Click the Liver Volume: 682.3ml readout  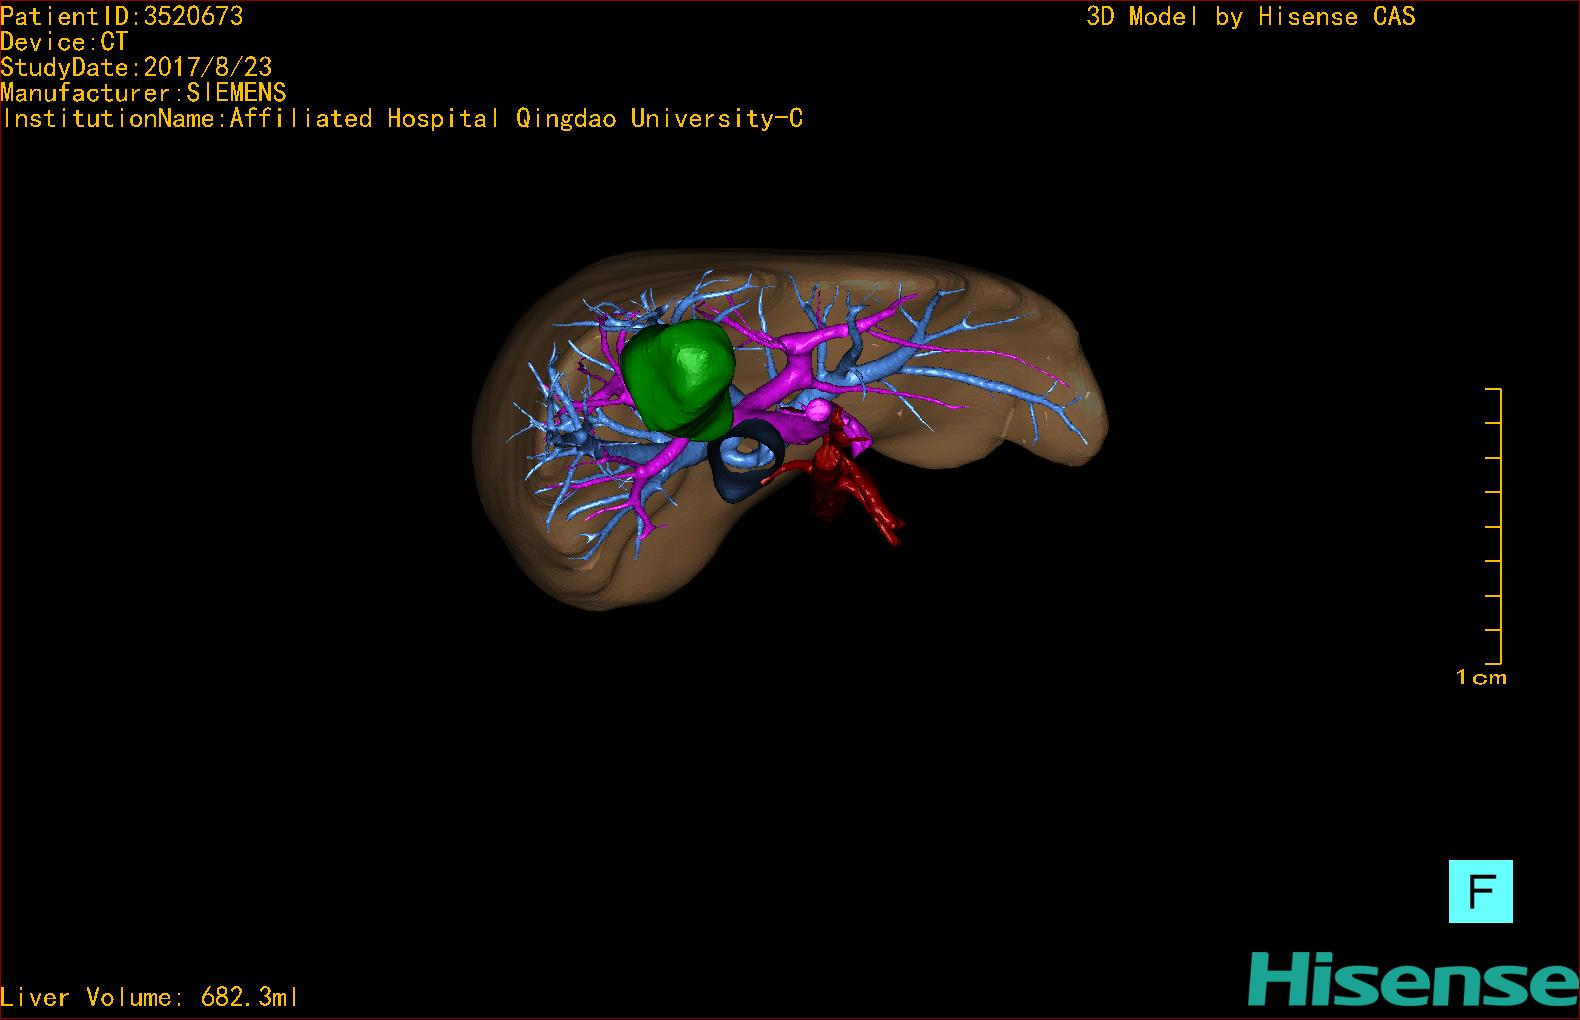[149, 997]
